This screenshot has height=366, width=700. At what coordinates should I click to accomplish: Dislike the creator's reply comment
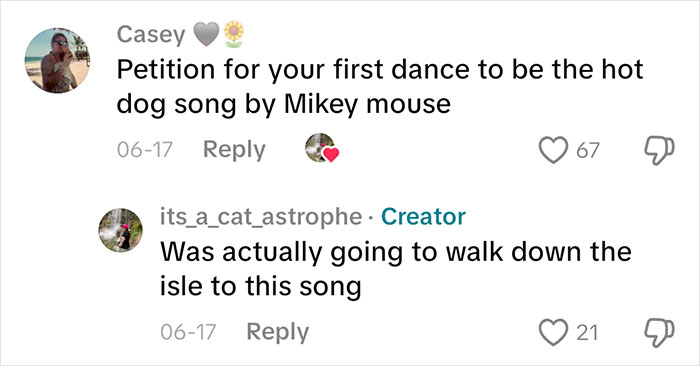(659, 333)
